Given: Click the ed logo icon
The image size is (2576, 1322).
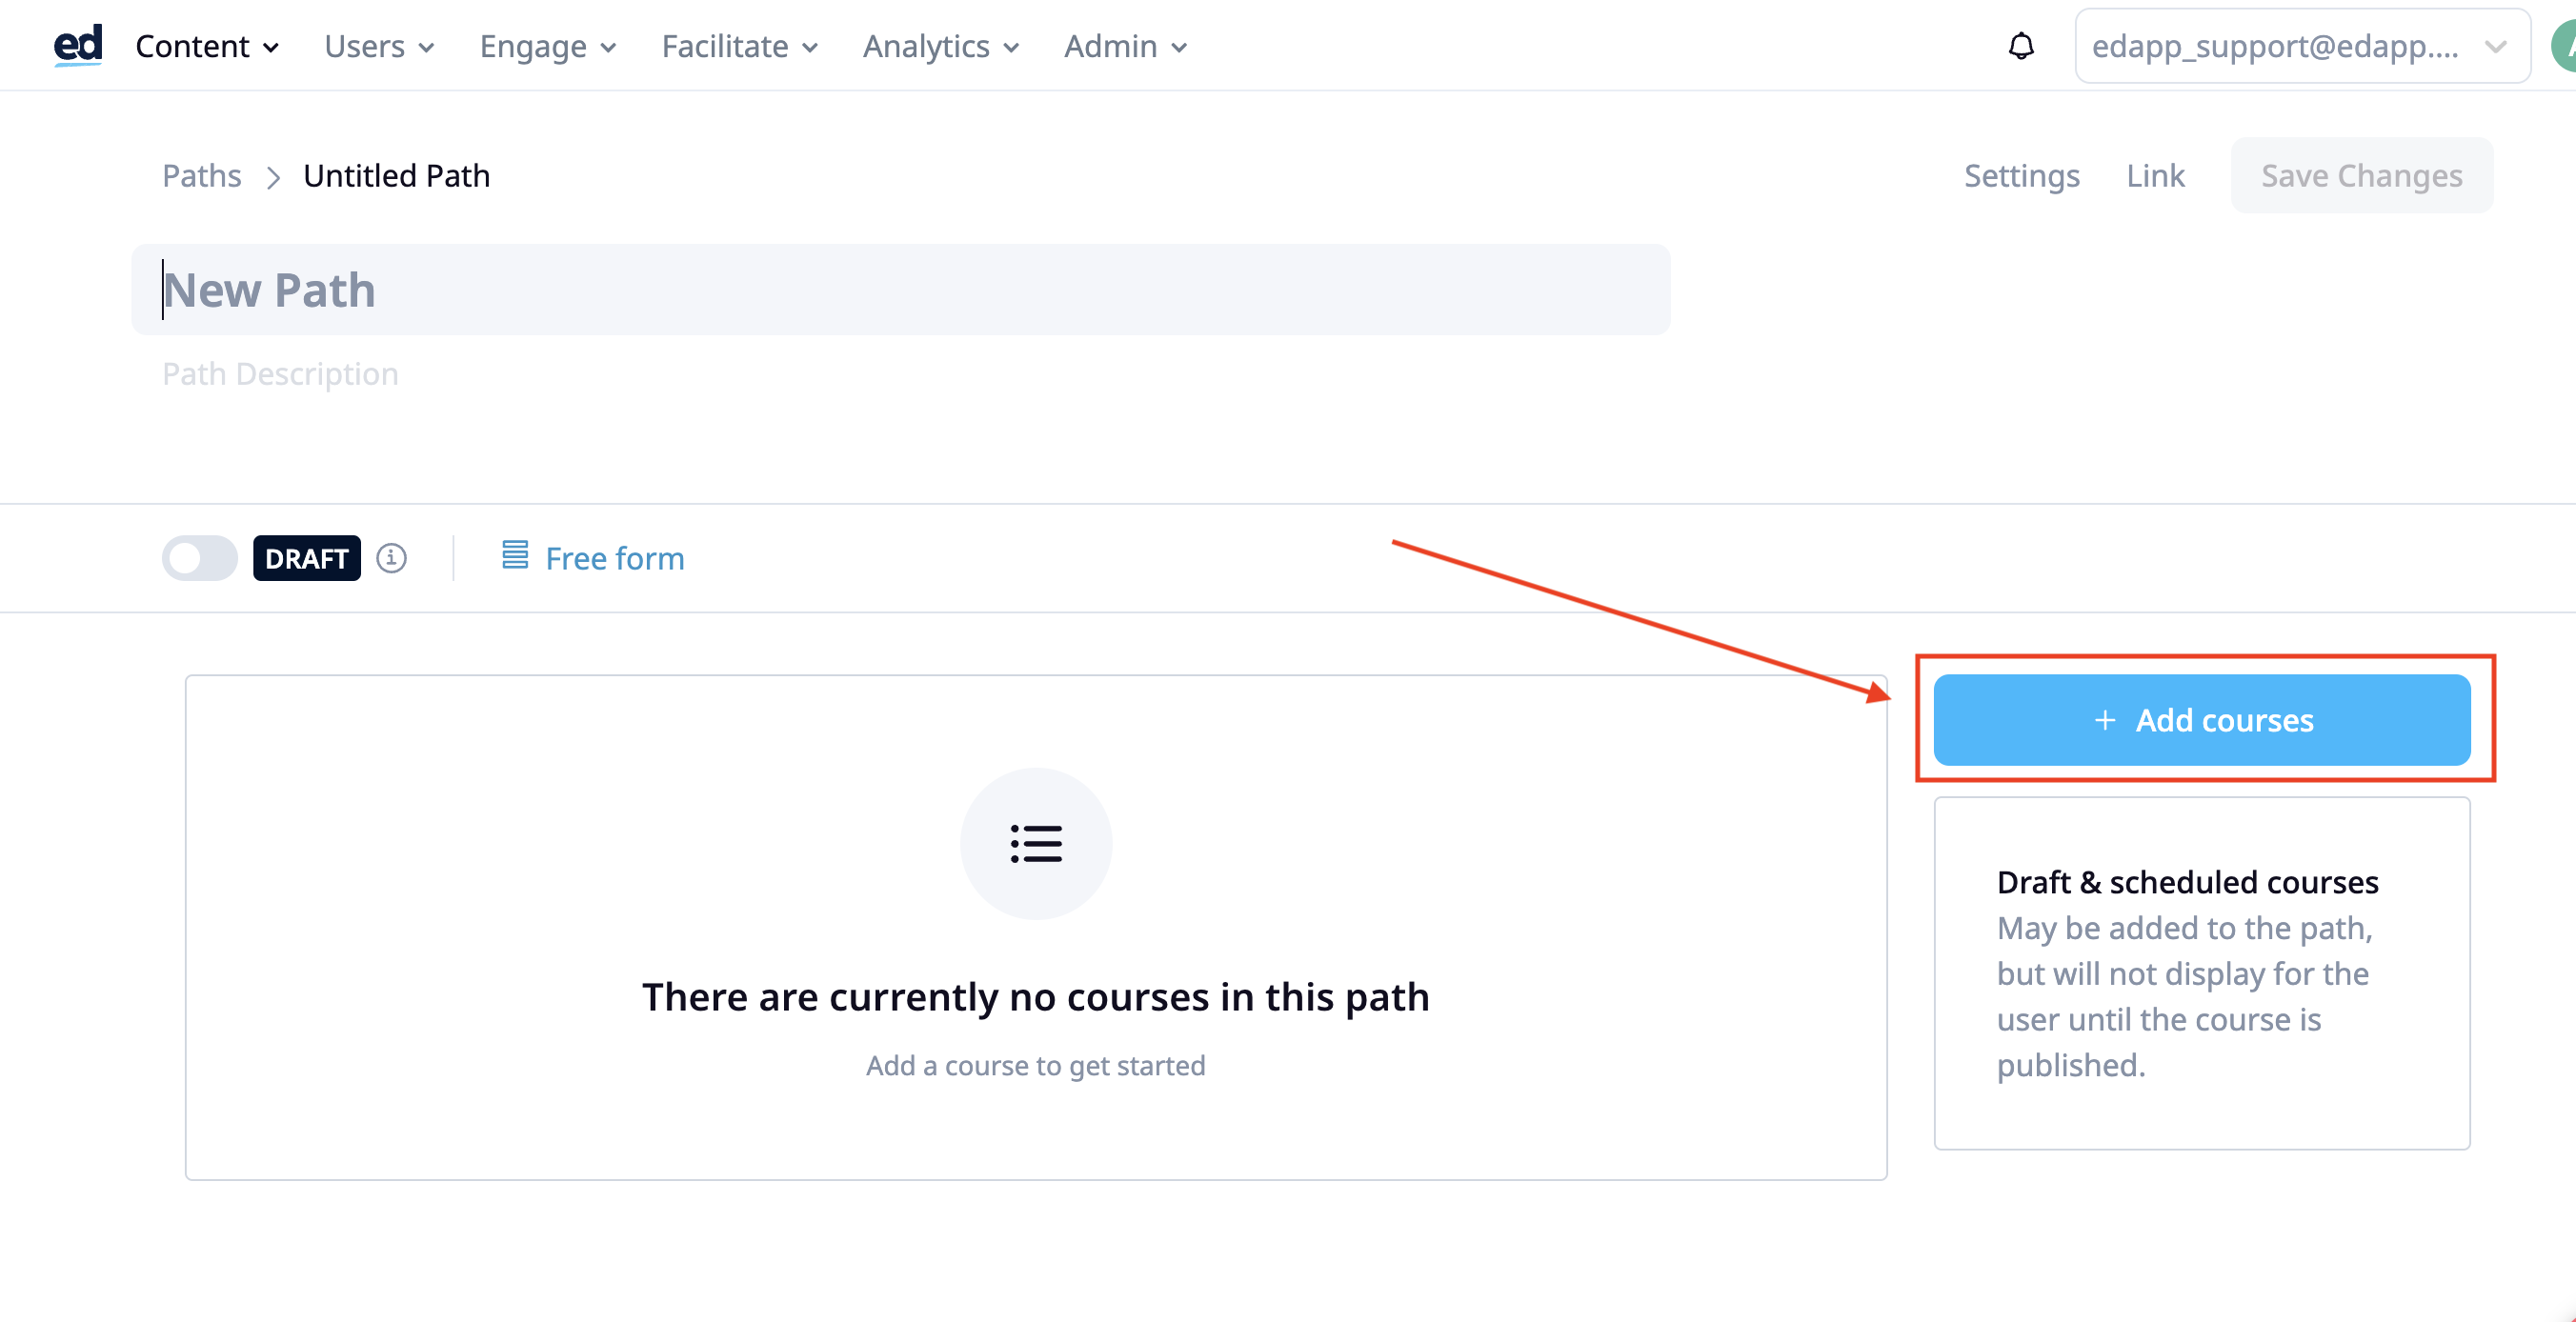Looking at the screenshot, I should point(78,45).
